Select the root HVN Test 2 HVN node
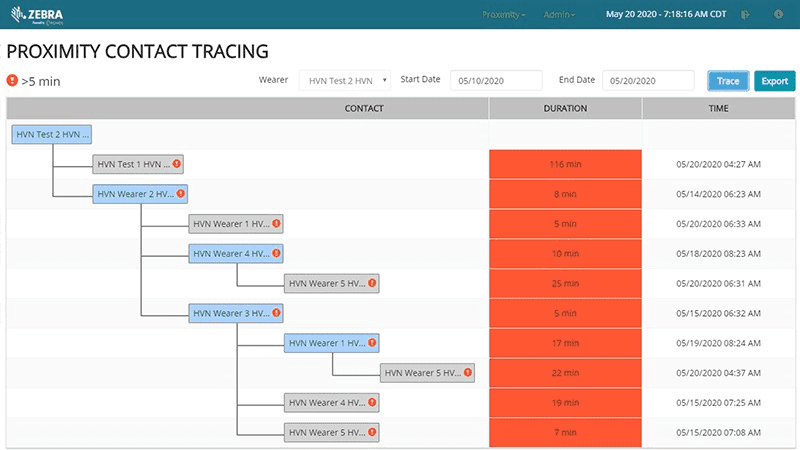The width and height of the screenshot is (800, 450). [51, 134]
